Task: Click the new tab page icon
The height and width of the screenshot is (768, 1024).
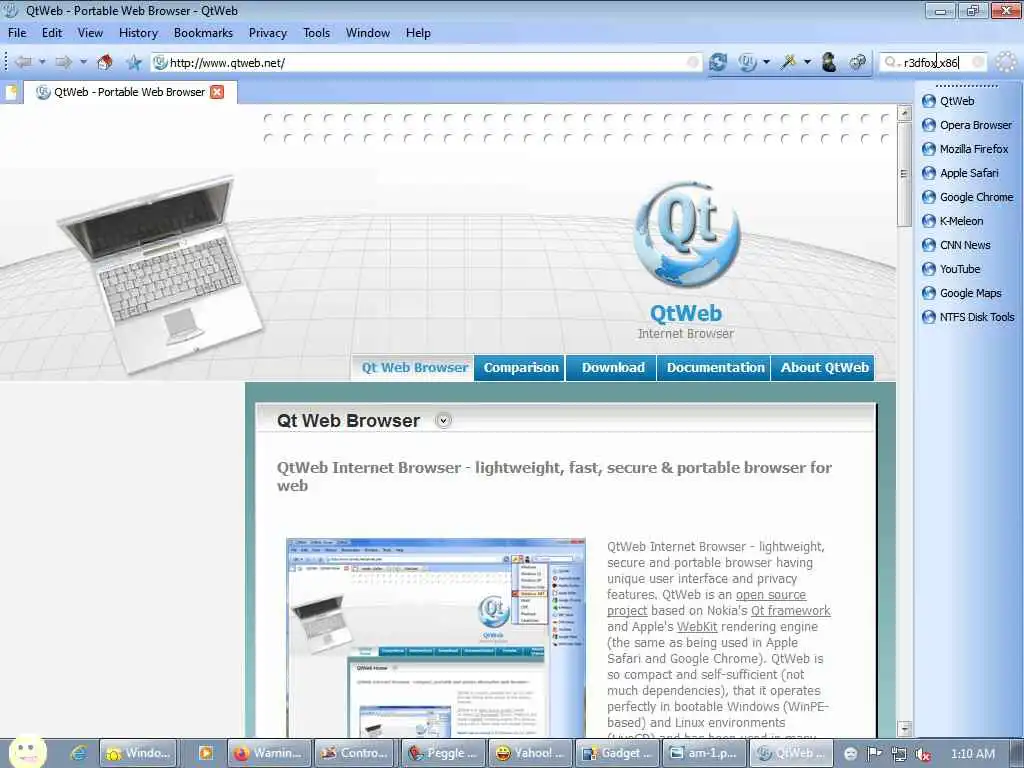Action: (x=12, y=92)
